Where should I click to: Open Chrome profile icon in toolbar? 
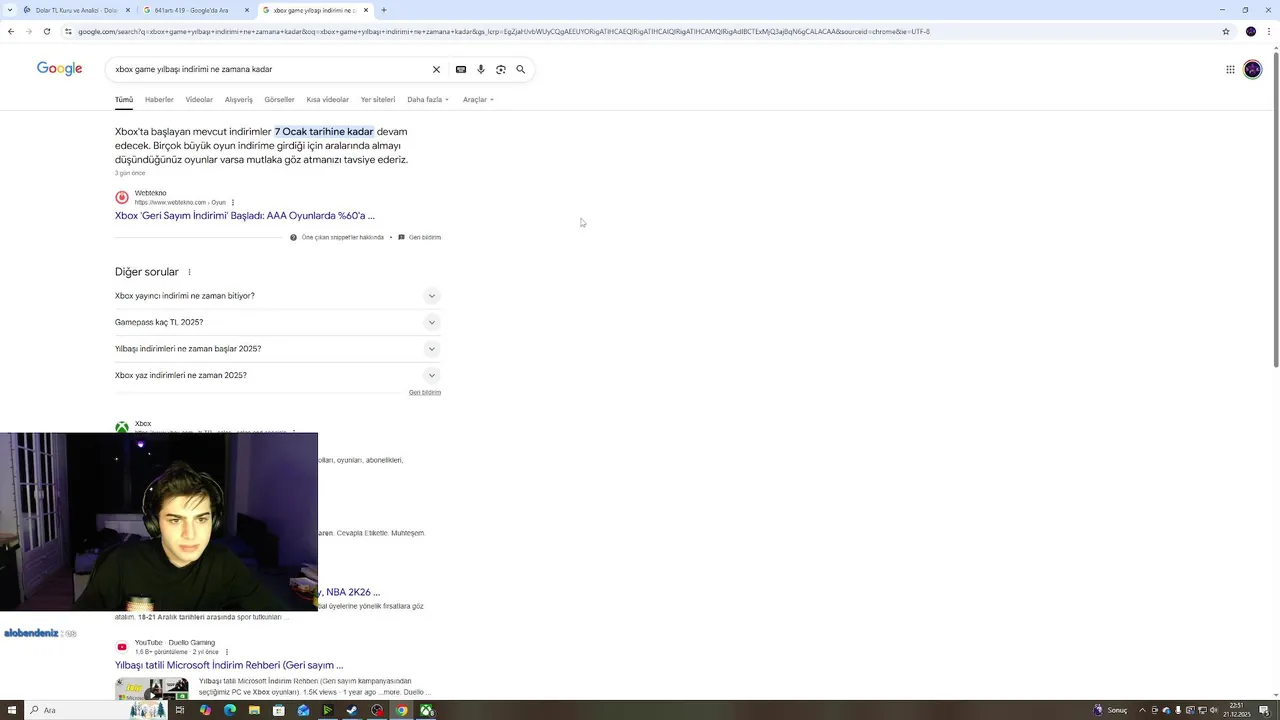click(x=1251, y=31)
